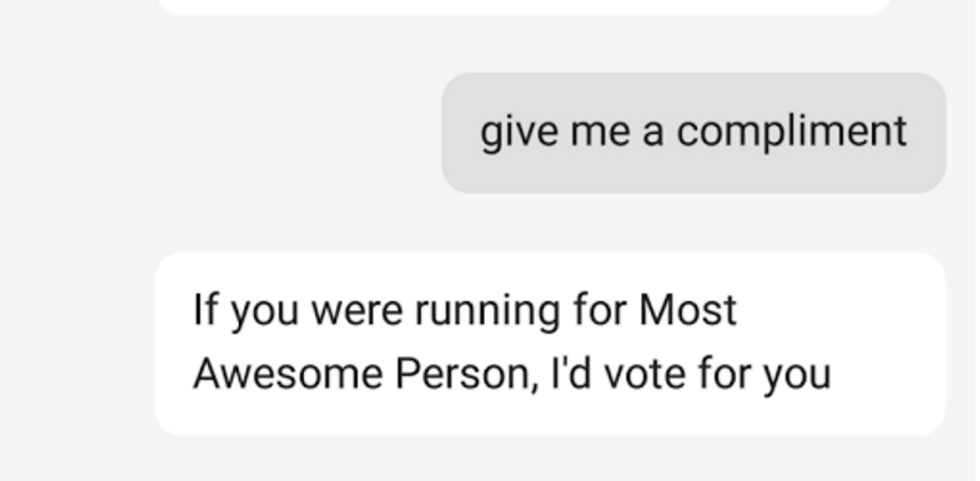980x481 pixels.
Task: Click the word "Person," in the reply
Action: pos(461,375)
